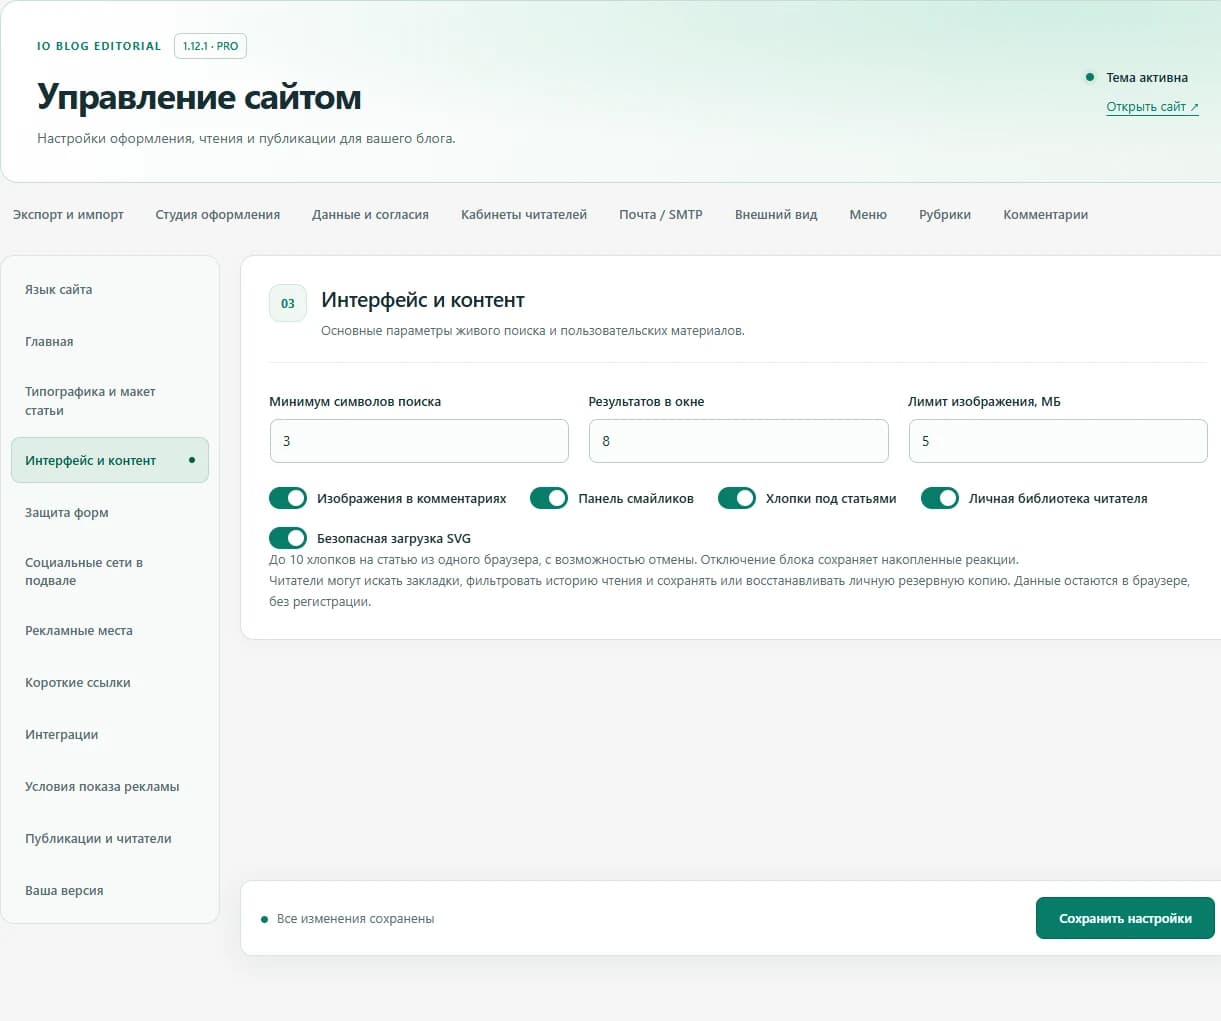
Task: Select Интерфейс и контент sidebar item
Action: 110,460
